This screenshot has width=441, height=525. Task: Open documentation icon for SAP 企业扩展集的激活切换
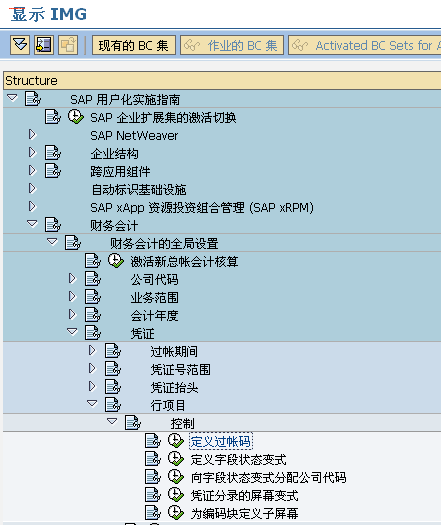[x=53, y=117]
